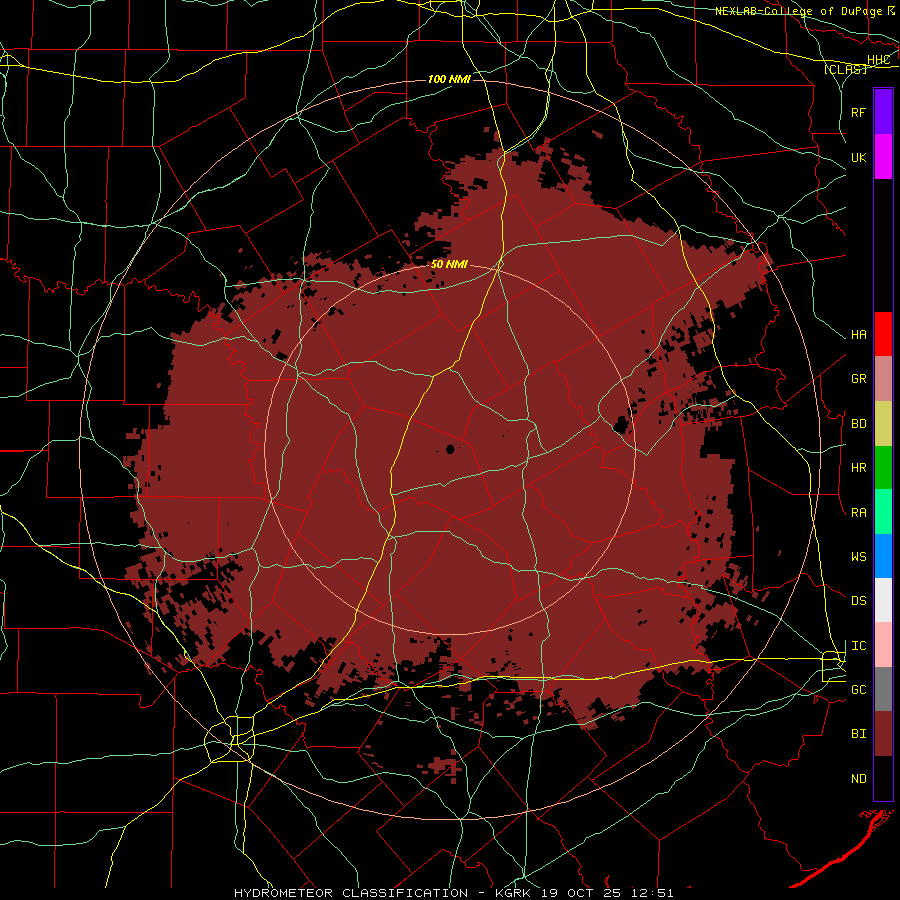This screenshot has height=900, width=900.
Task: Click the UK legend label
Action: 858,157
